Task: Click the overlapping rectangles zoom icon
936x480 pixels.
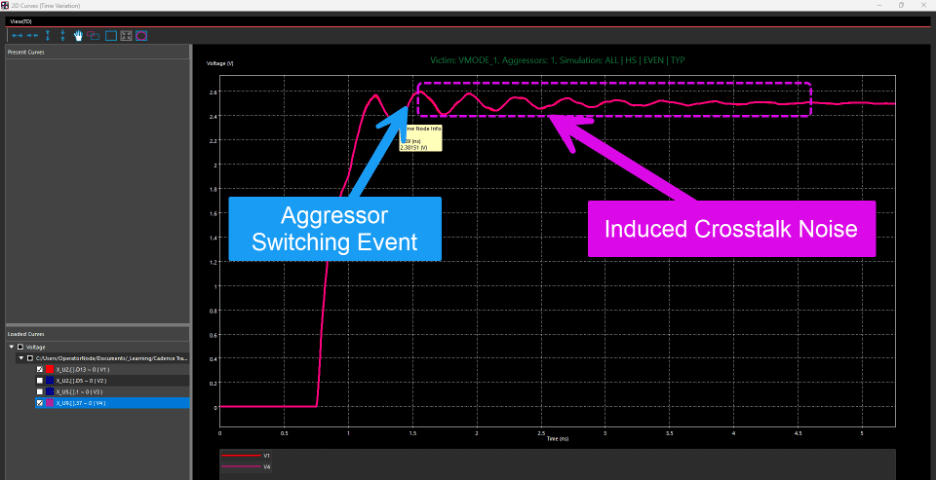Action: (93, 36)
